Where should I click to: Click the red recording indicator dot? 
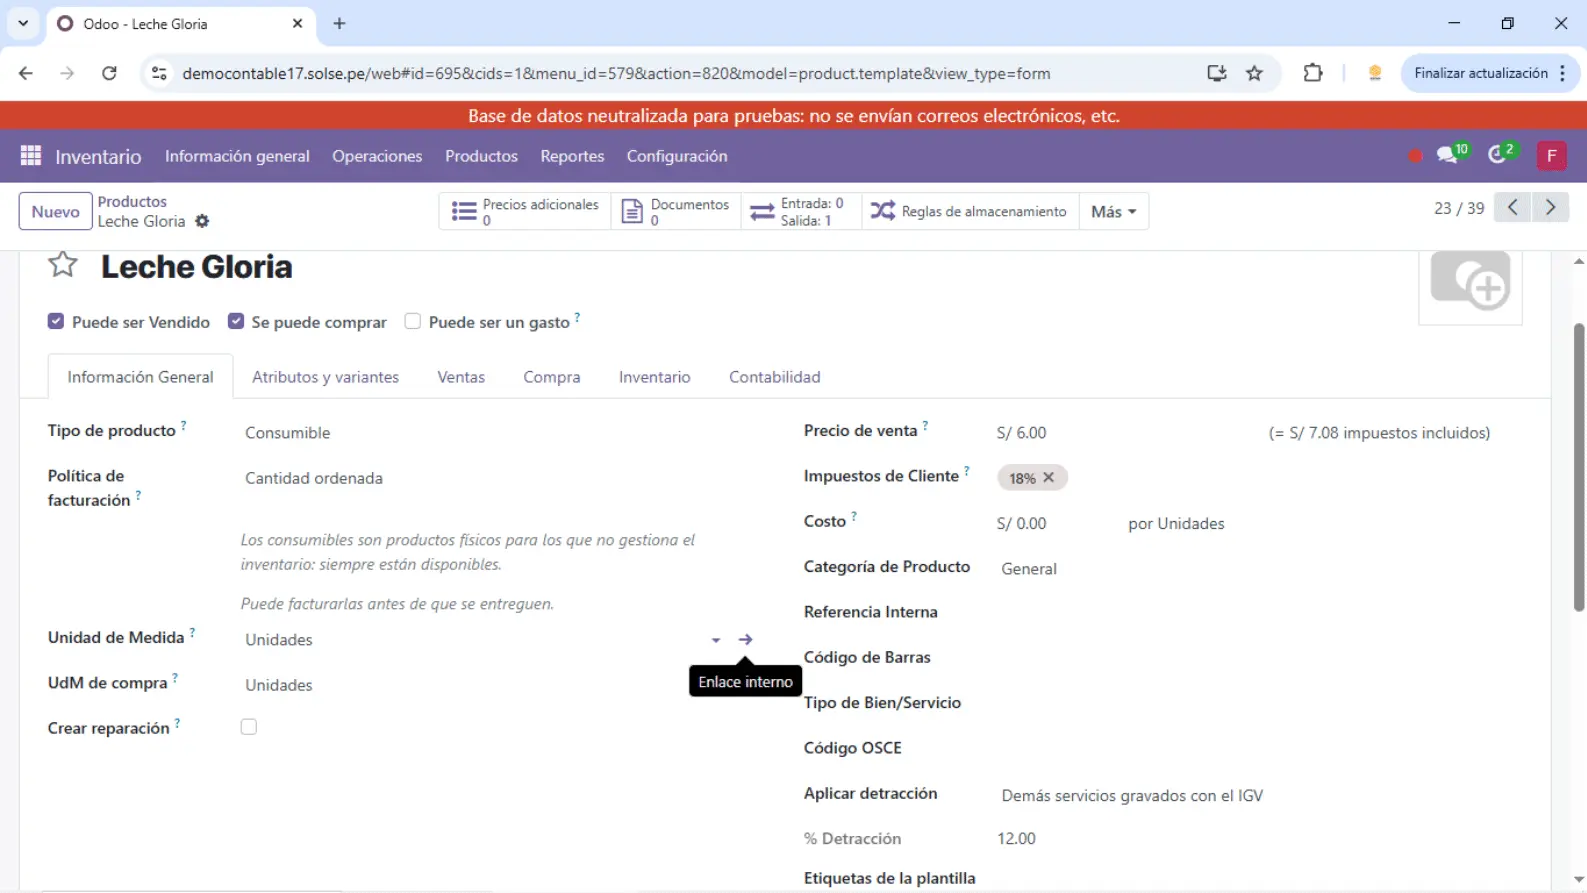pos(1415,156)
